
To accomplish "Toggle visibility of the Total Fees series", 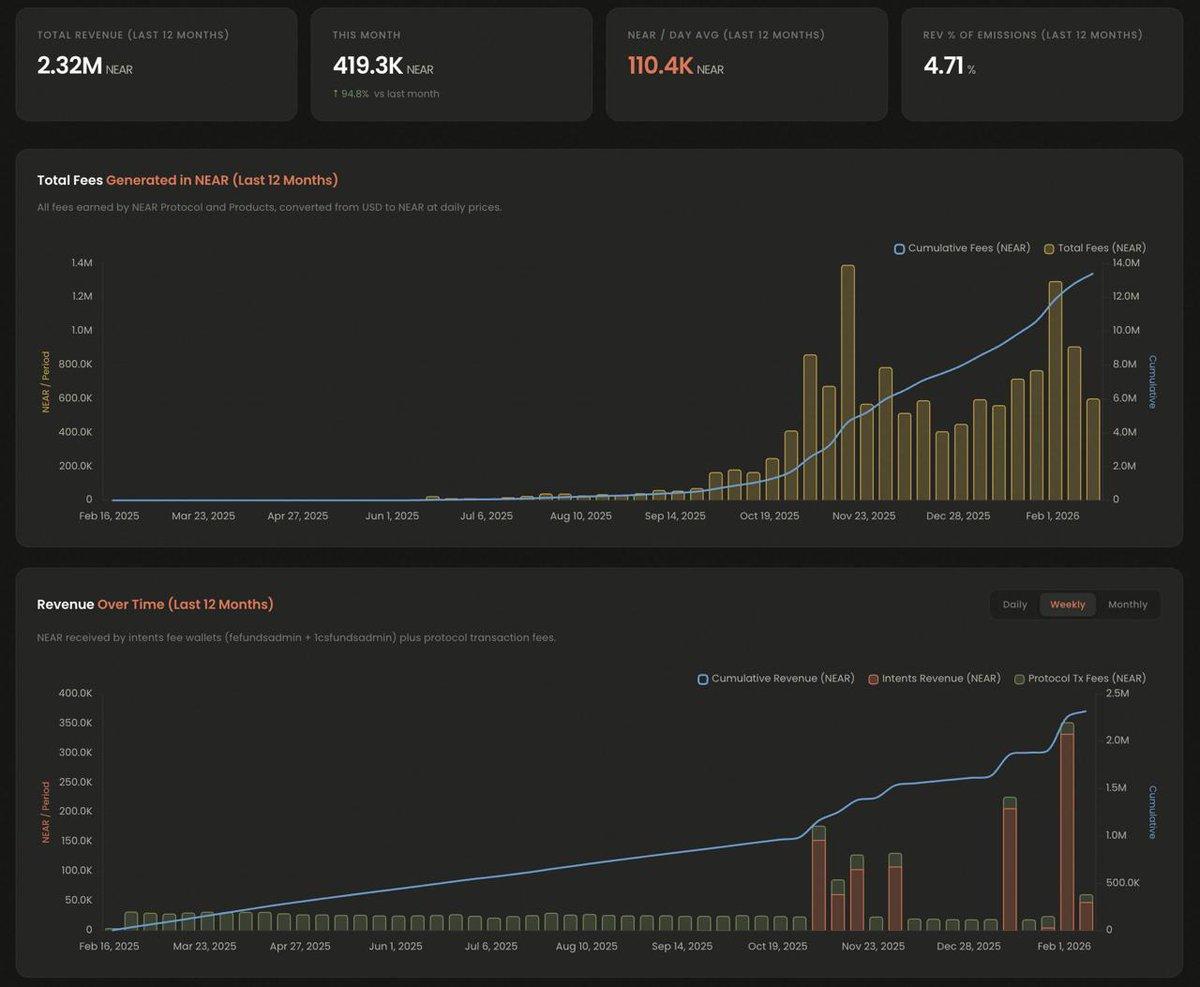I will tap(1095, 247).
